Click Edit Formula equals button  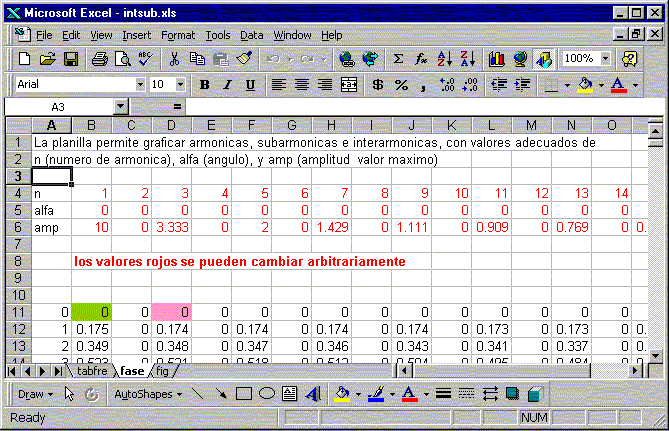(x=177, y=106)
